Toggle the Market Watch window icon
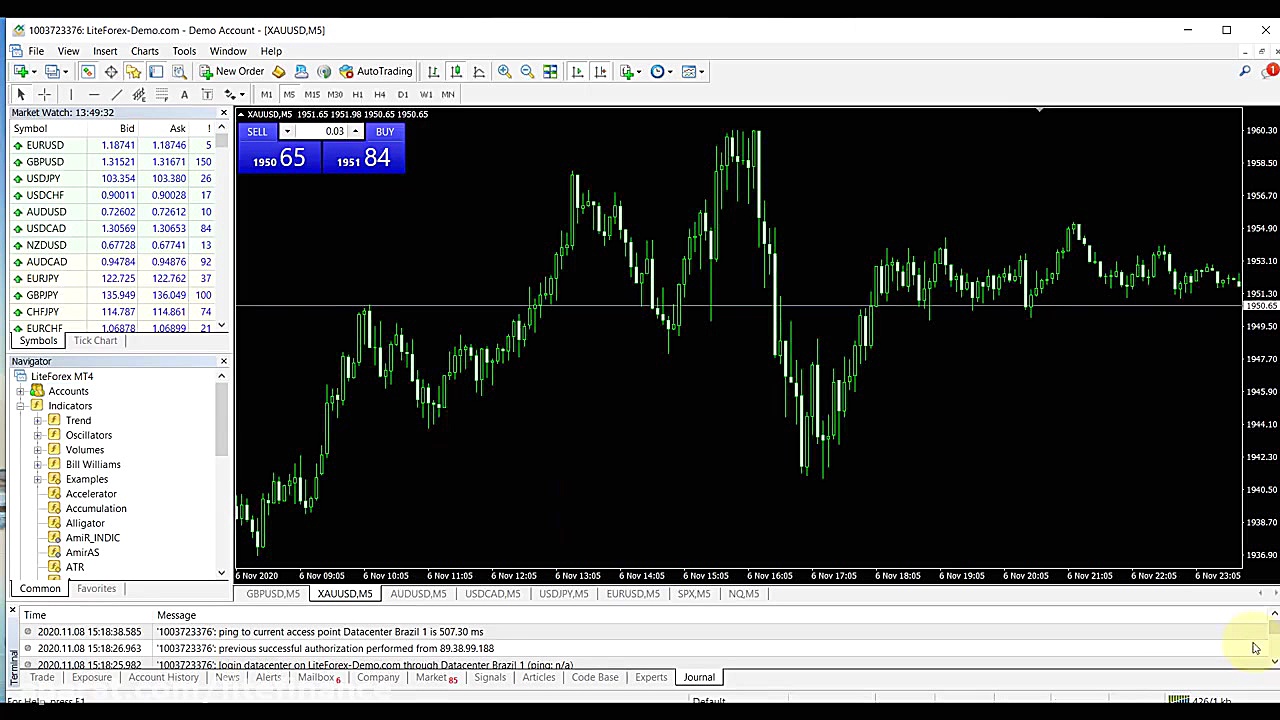Screen dimensions: 1280x720 coord(88,71)
